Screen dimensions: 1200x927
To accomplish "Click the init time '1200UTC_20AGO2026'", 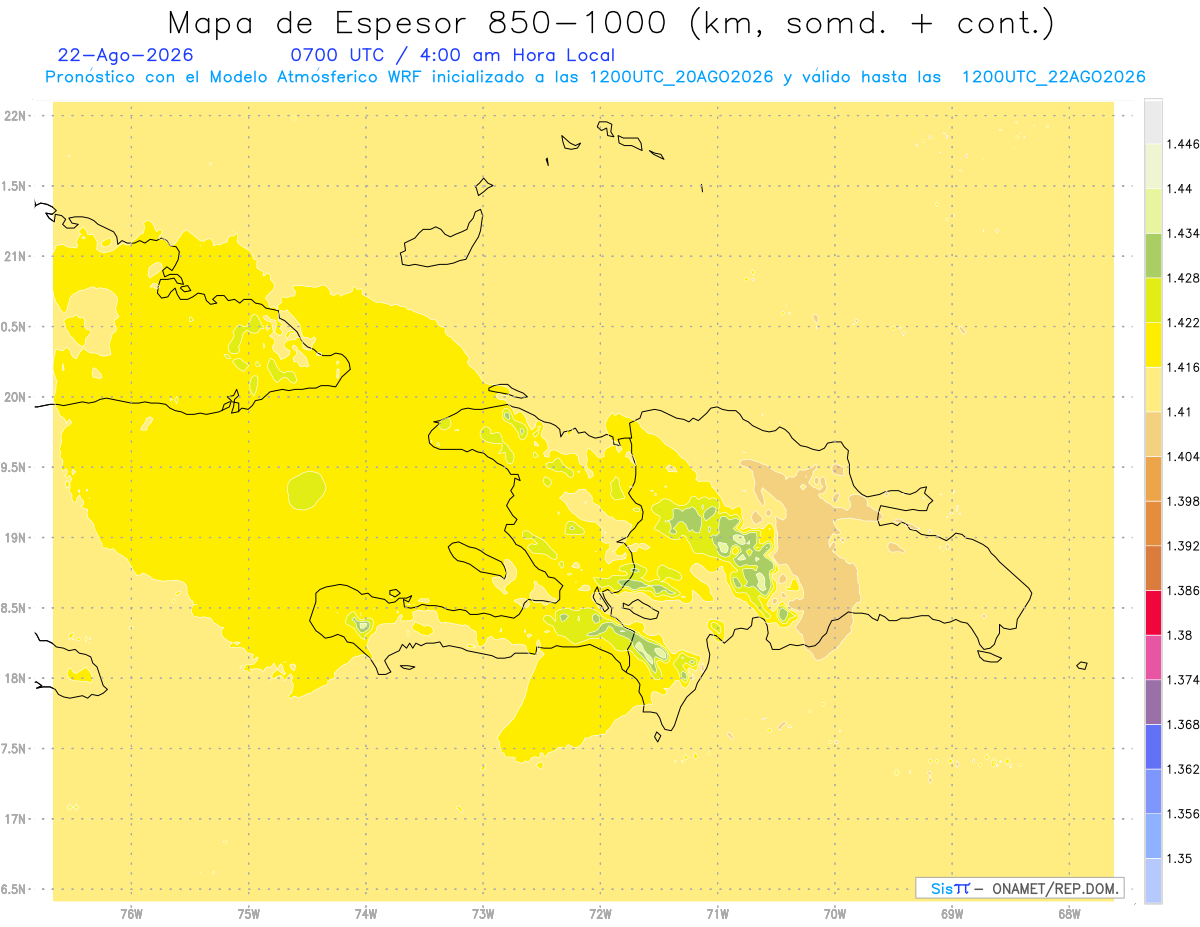I will tap(681, 77).
